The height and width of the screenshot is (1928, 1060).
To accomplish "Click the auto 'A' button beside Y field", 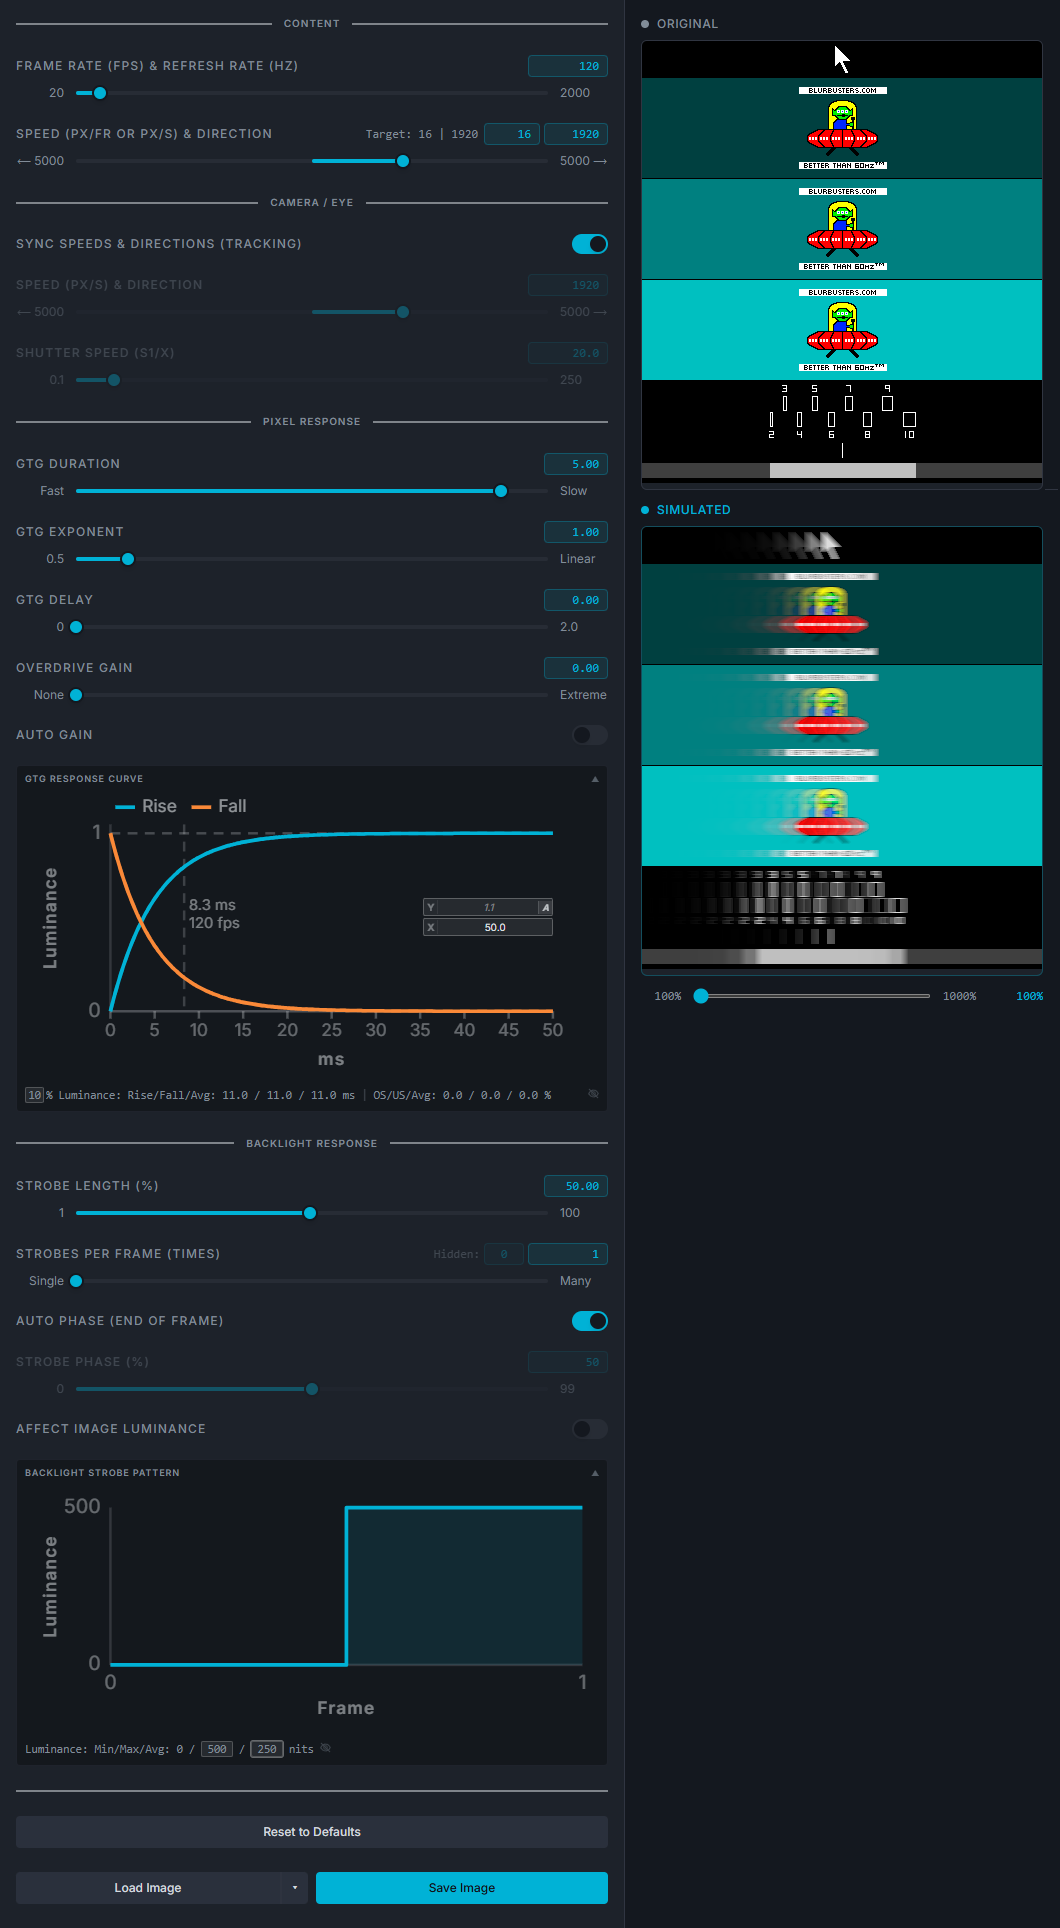I will (545, 907).
